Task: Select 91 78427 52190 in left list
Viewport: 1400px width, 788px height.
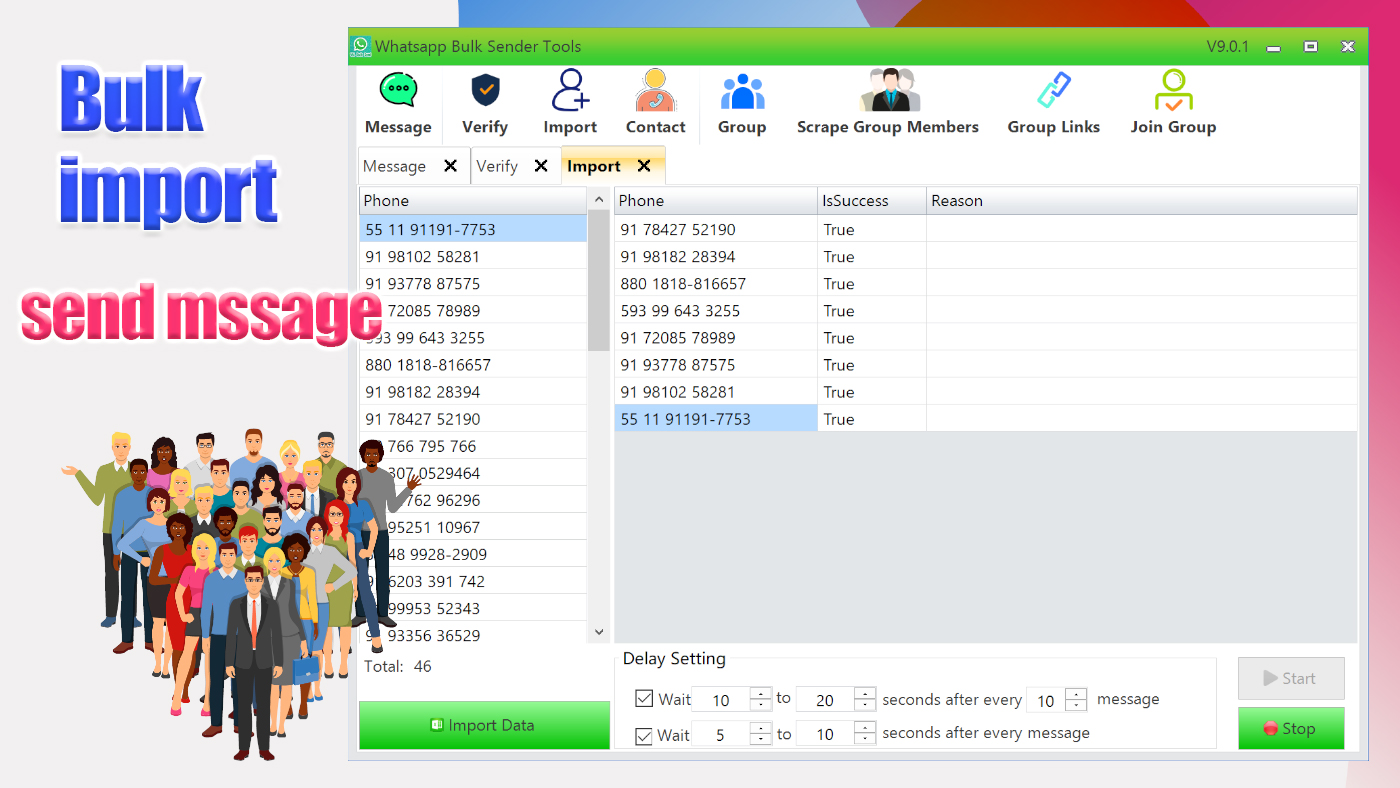Action: 473,418
